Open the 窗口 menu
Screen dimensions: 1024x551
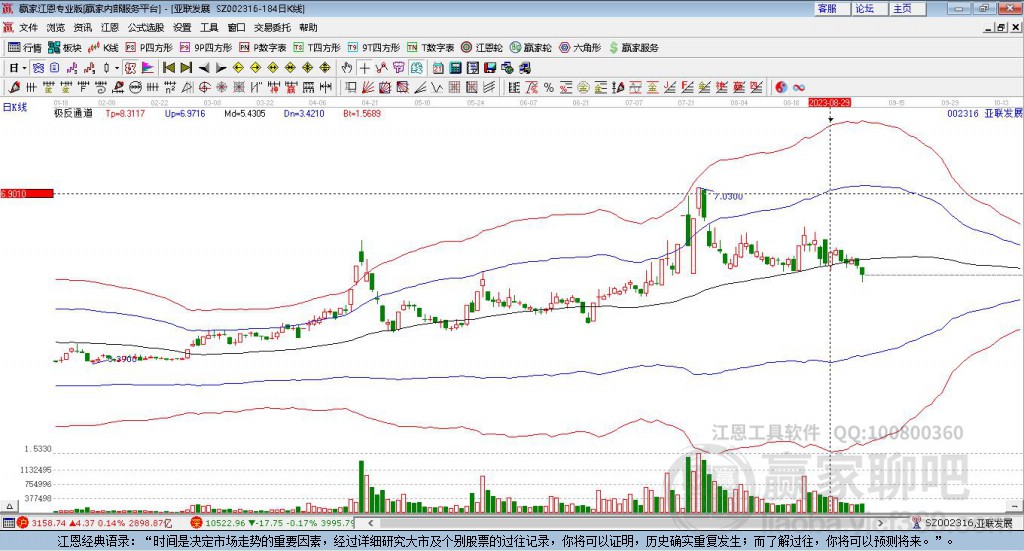[236, 27]
